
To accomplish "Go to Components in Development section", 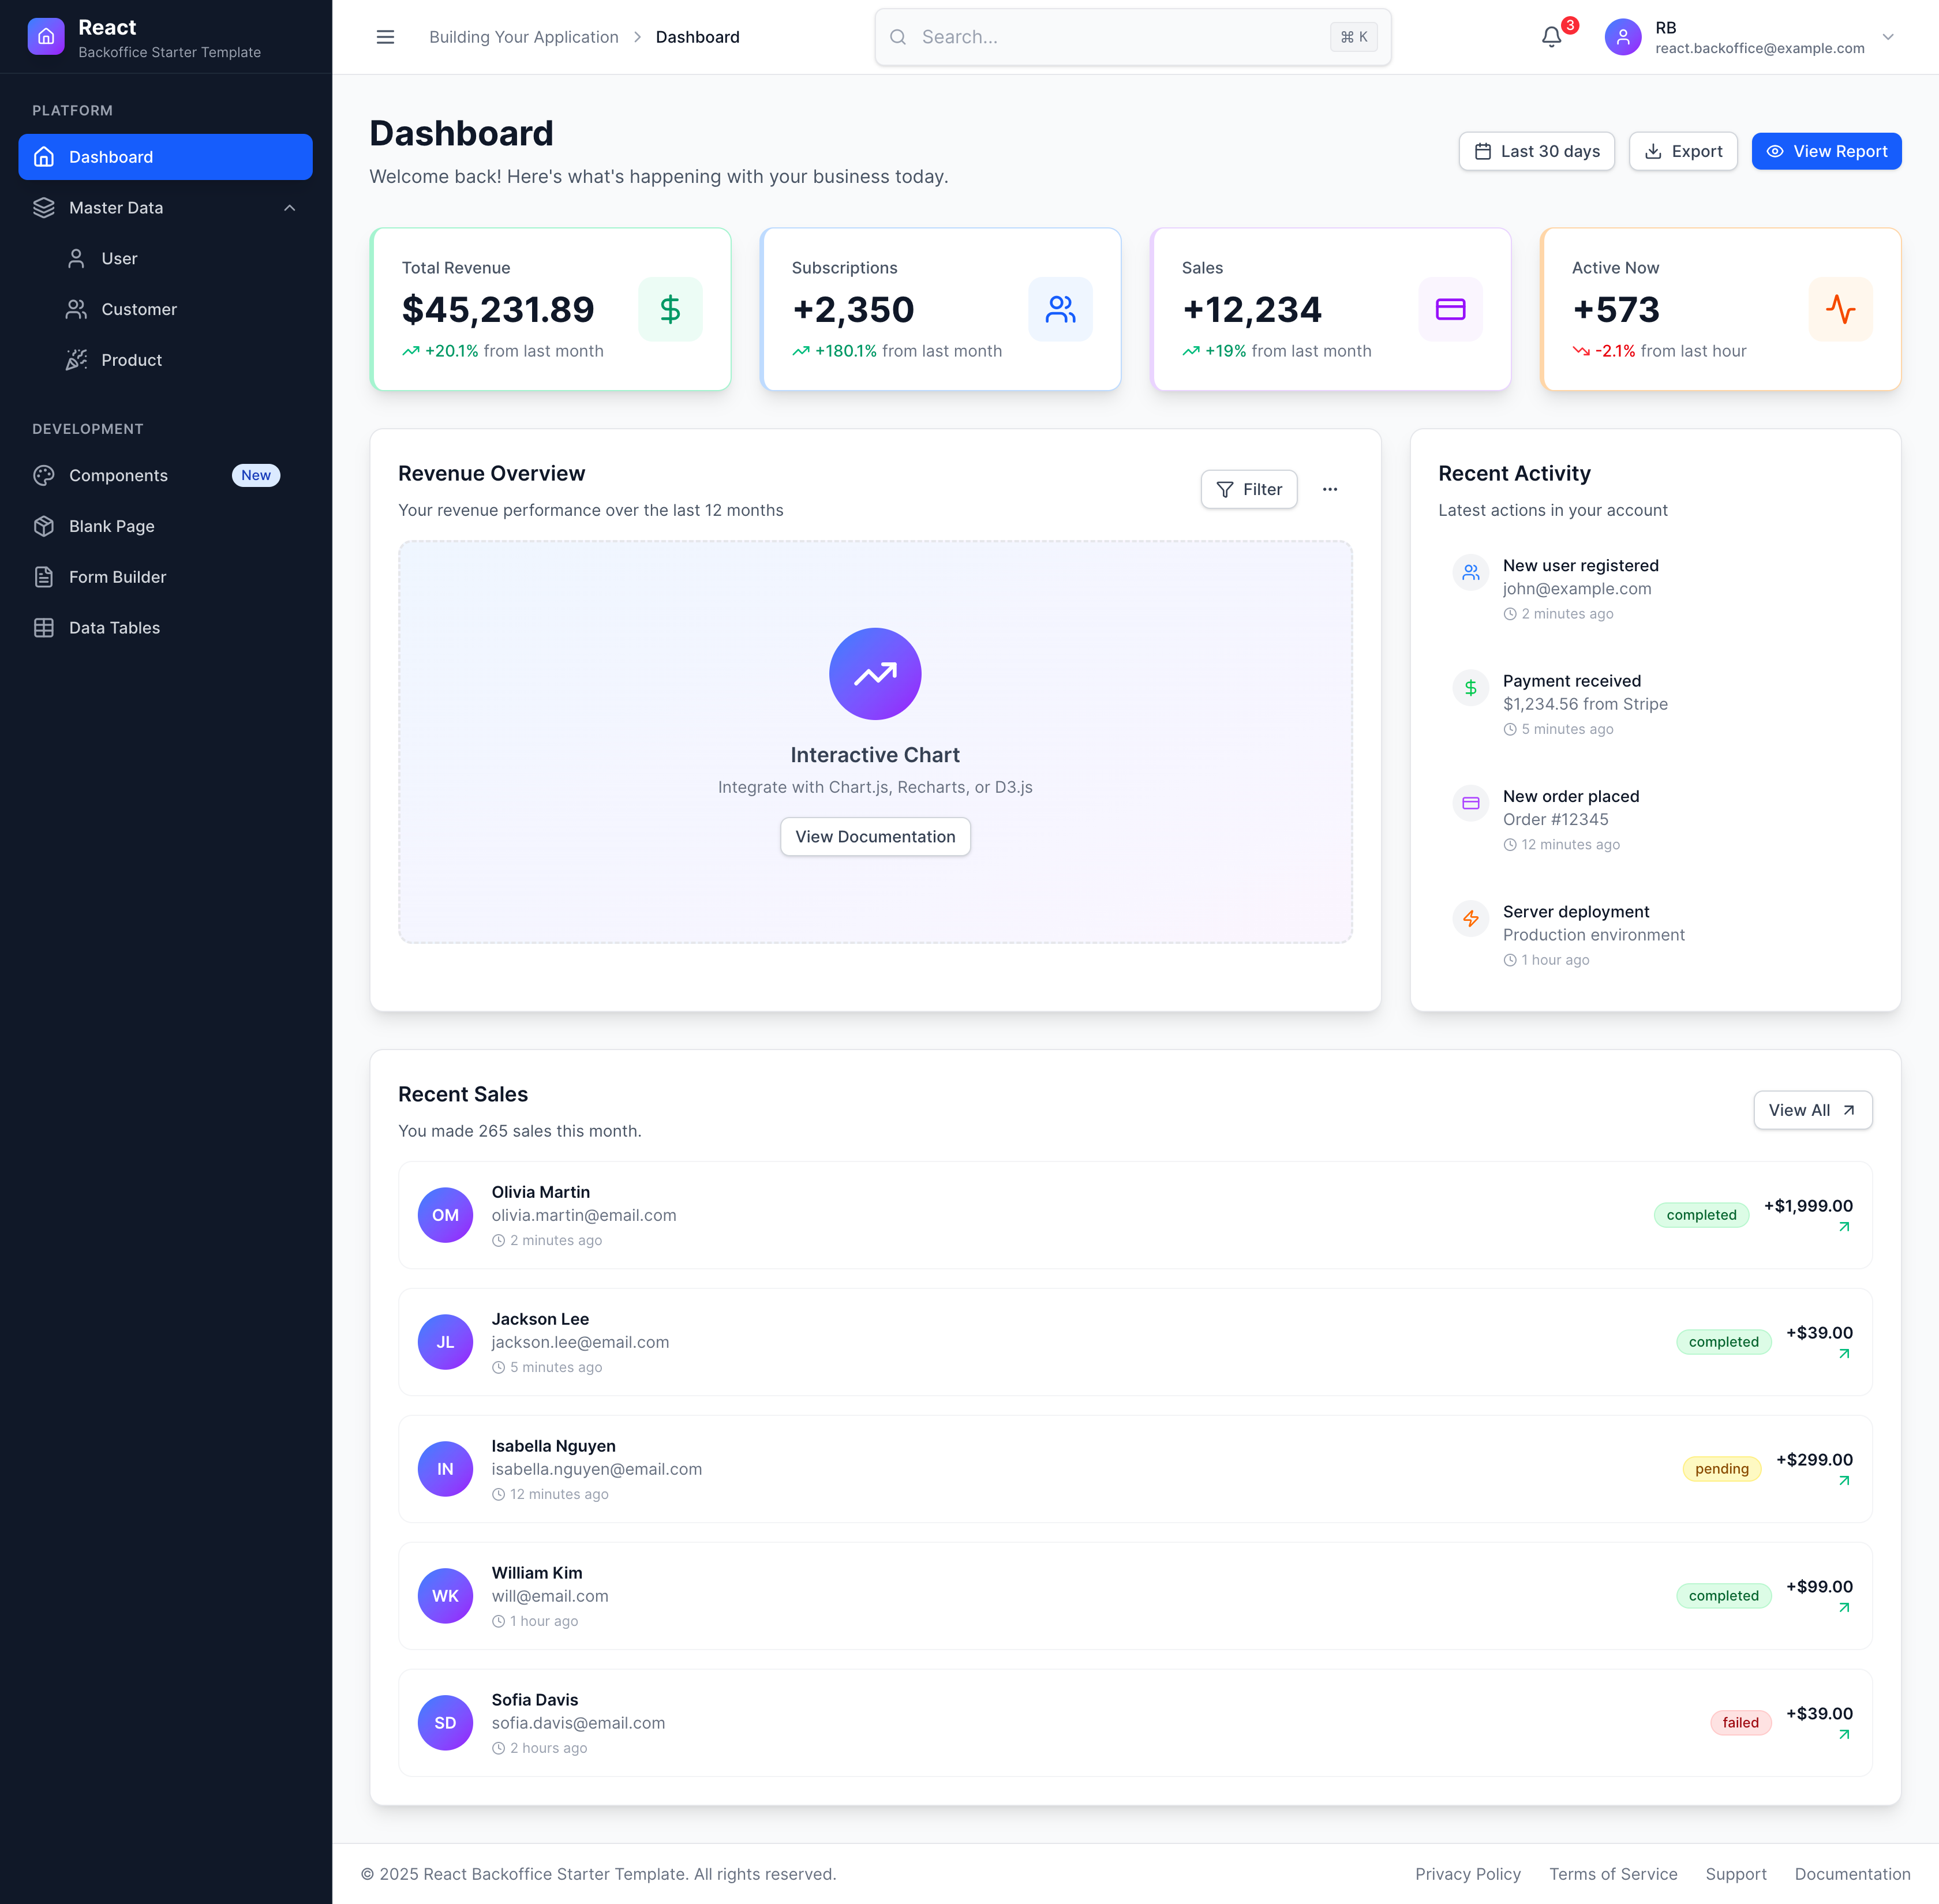I will 165,476.
